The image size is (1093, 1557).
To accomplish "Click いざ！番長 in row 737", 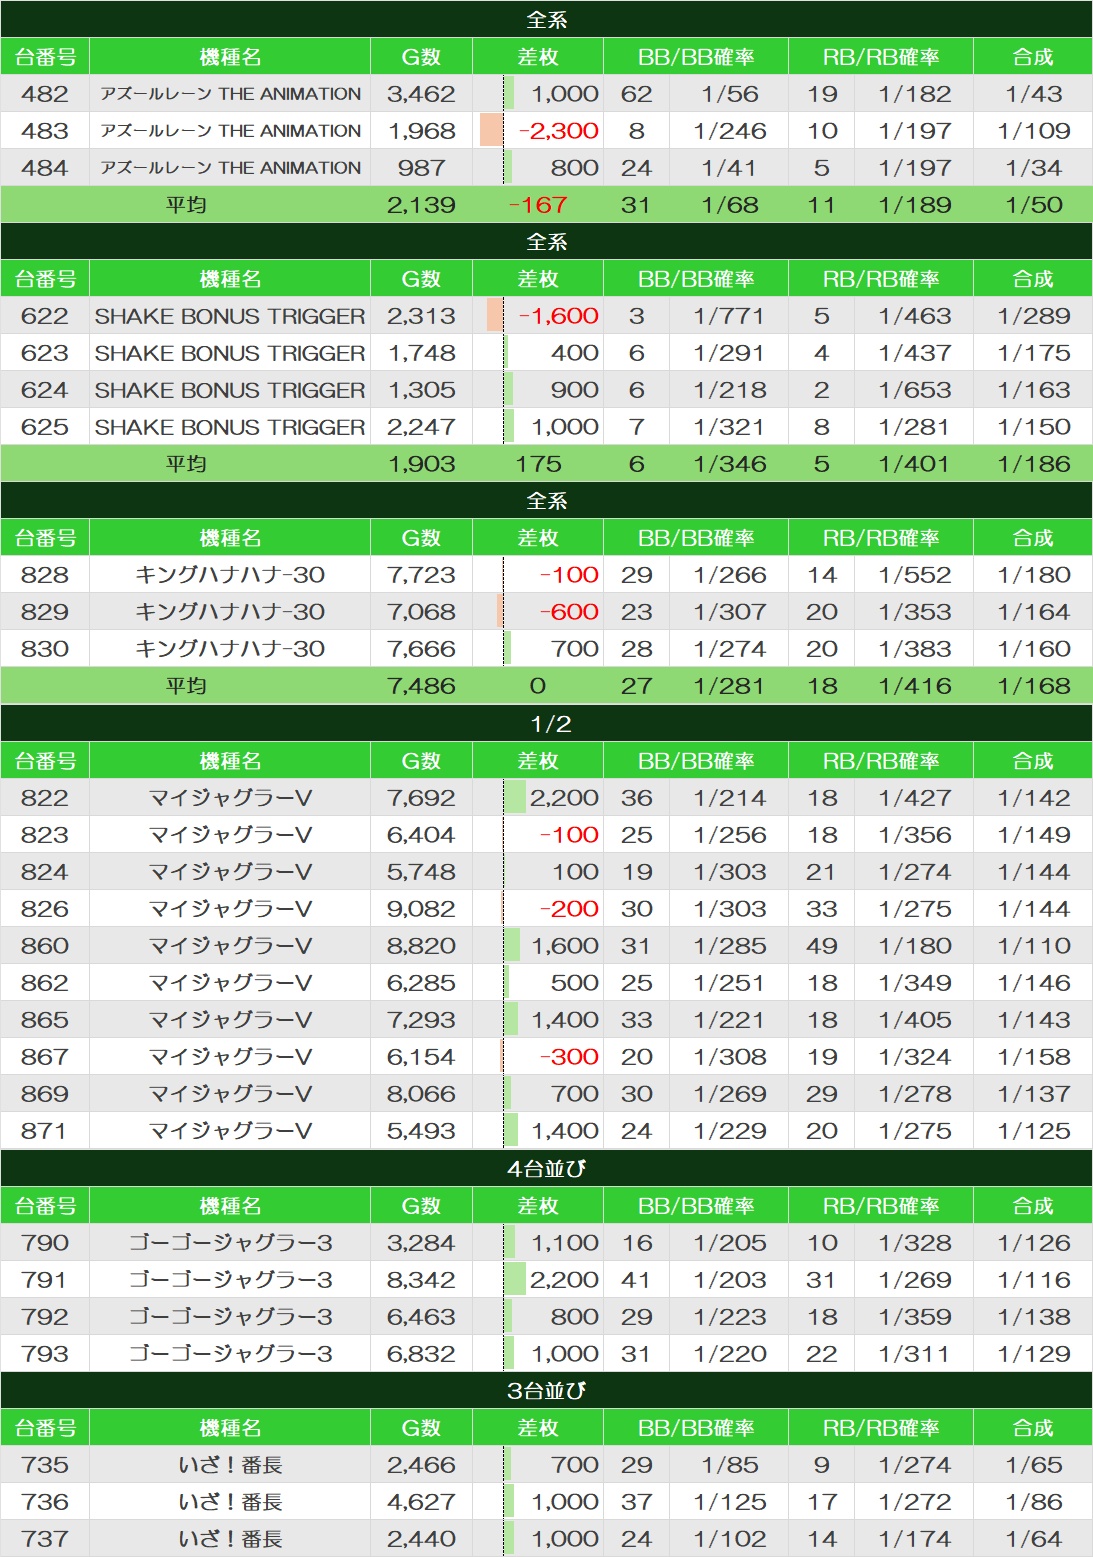I will [230, 1539].
